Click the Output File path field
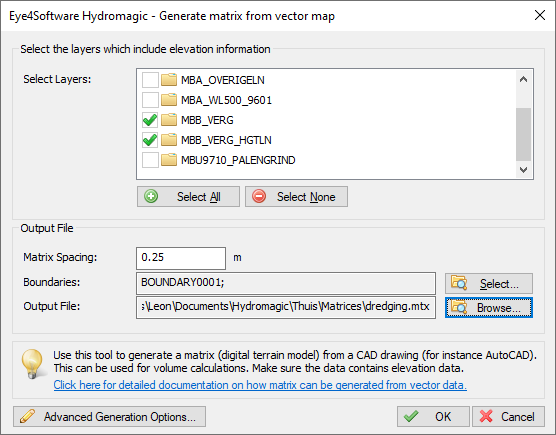 (x=286, y=307)
